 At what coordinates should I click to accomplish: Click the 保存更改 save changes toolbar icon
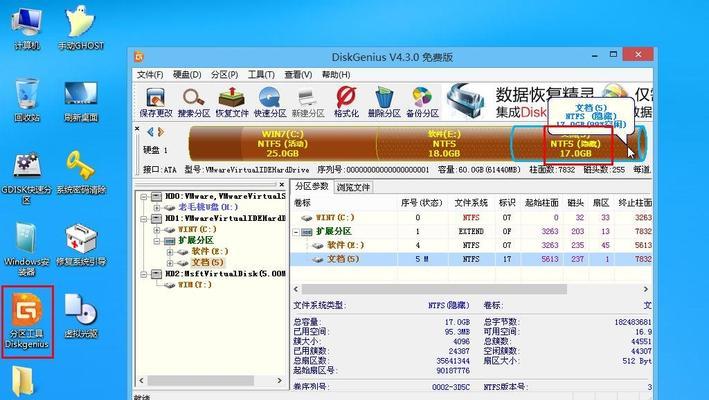point(156,102)
